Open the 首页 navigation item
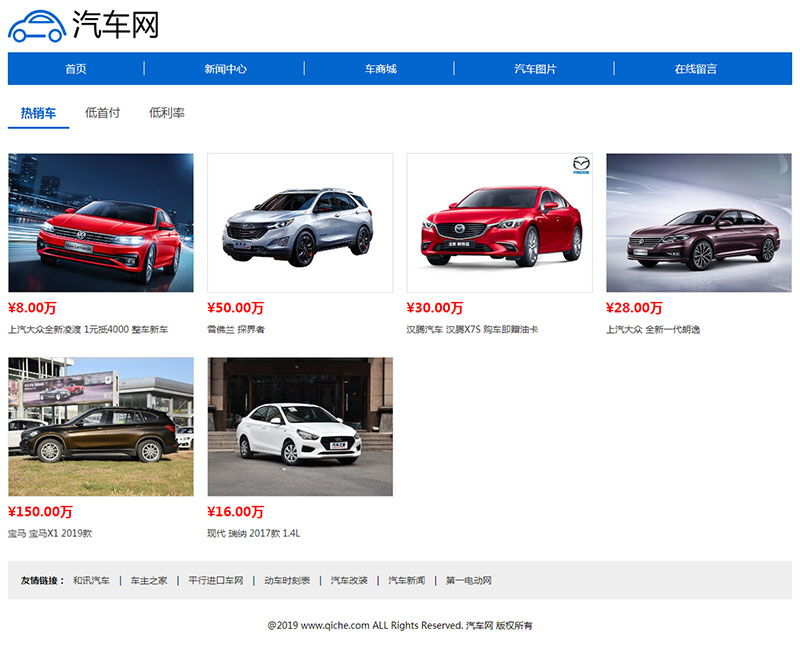The image size is (800, 651). [76, 69]
